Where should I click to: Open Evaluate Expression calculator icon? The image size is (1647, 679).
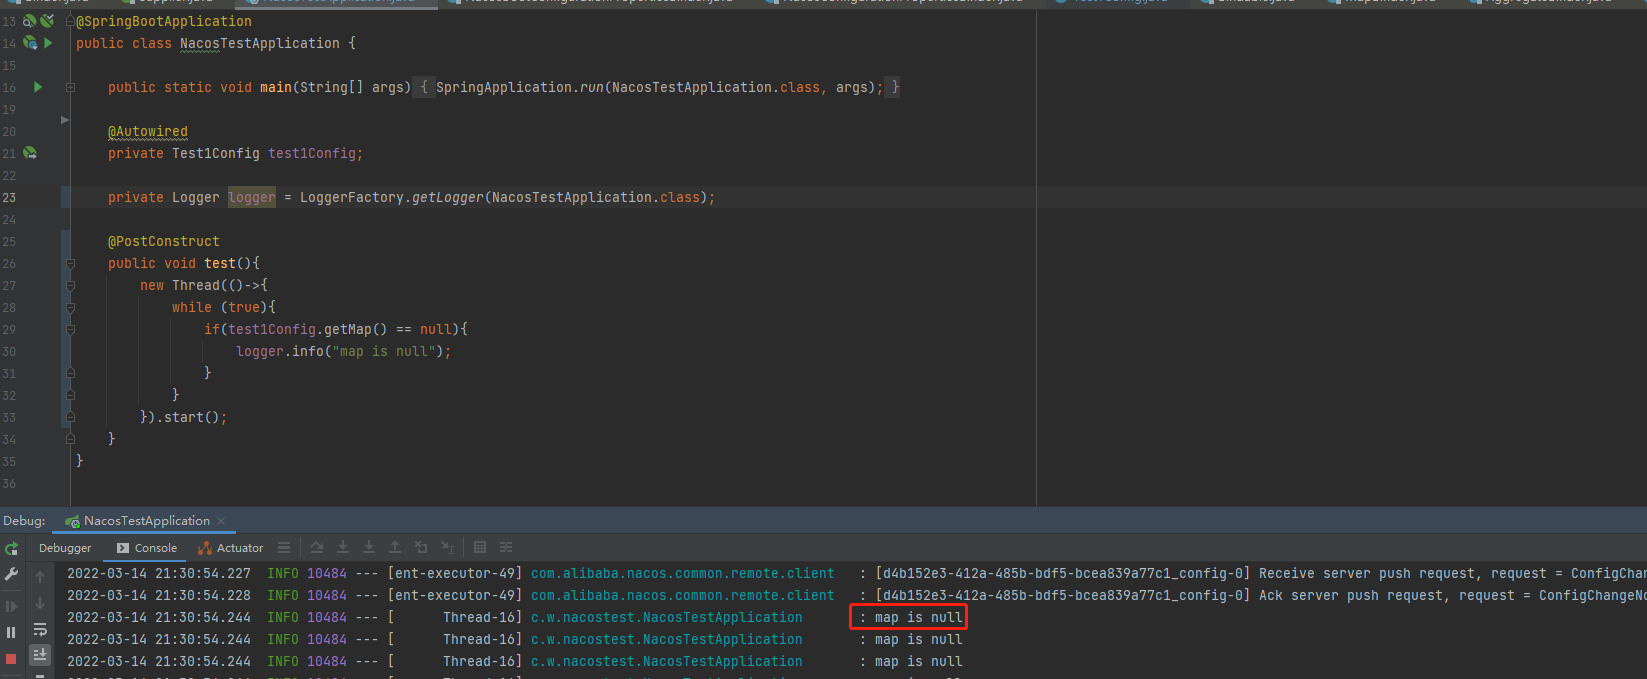pos(480,547)
